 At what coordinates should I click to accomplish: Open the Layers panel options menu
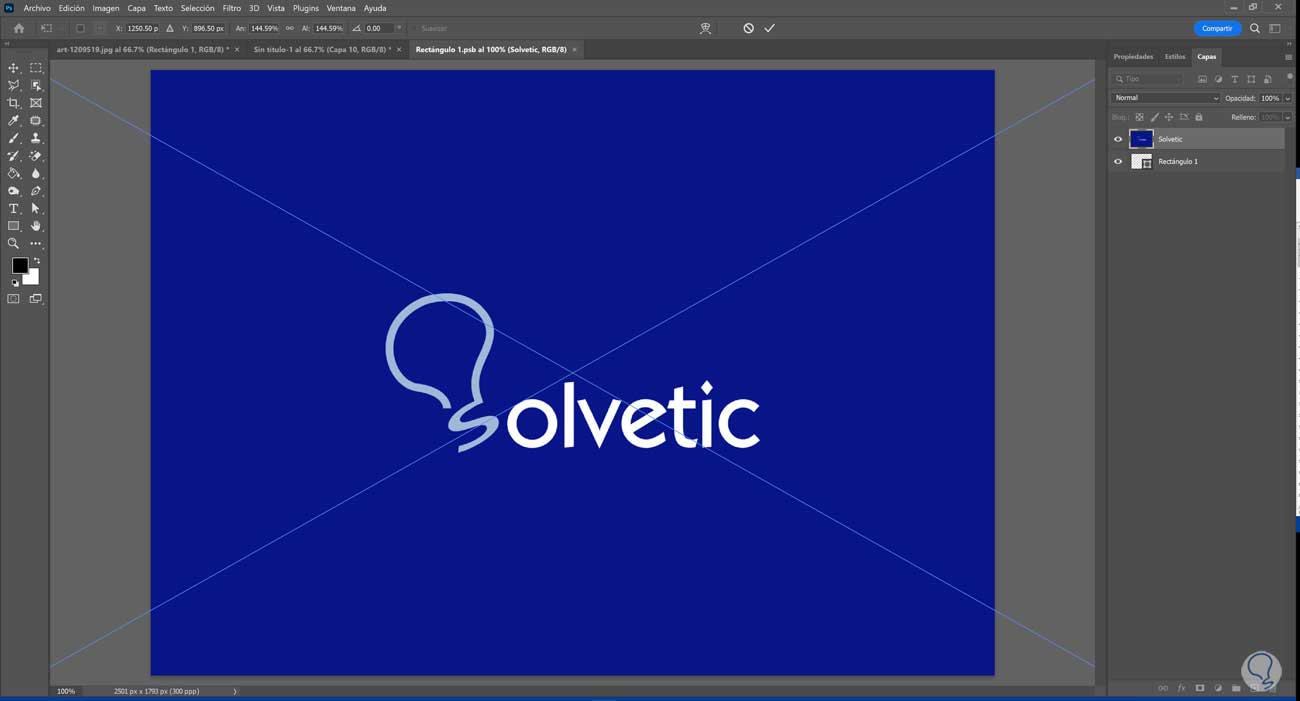pyautogui.click(x=1288, y=57)
